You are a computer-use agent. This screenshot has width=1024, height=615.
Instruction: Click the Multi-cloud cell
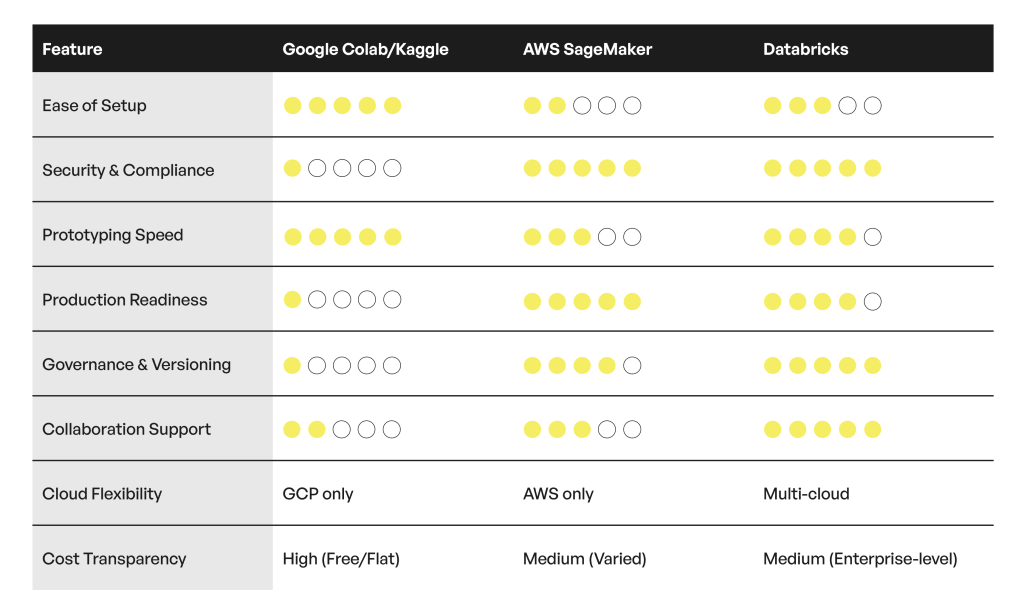click(x=806, y=494)
